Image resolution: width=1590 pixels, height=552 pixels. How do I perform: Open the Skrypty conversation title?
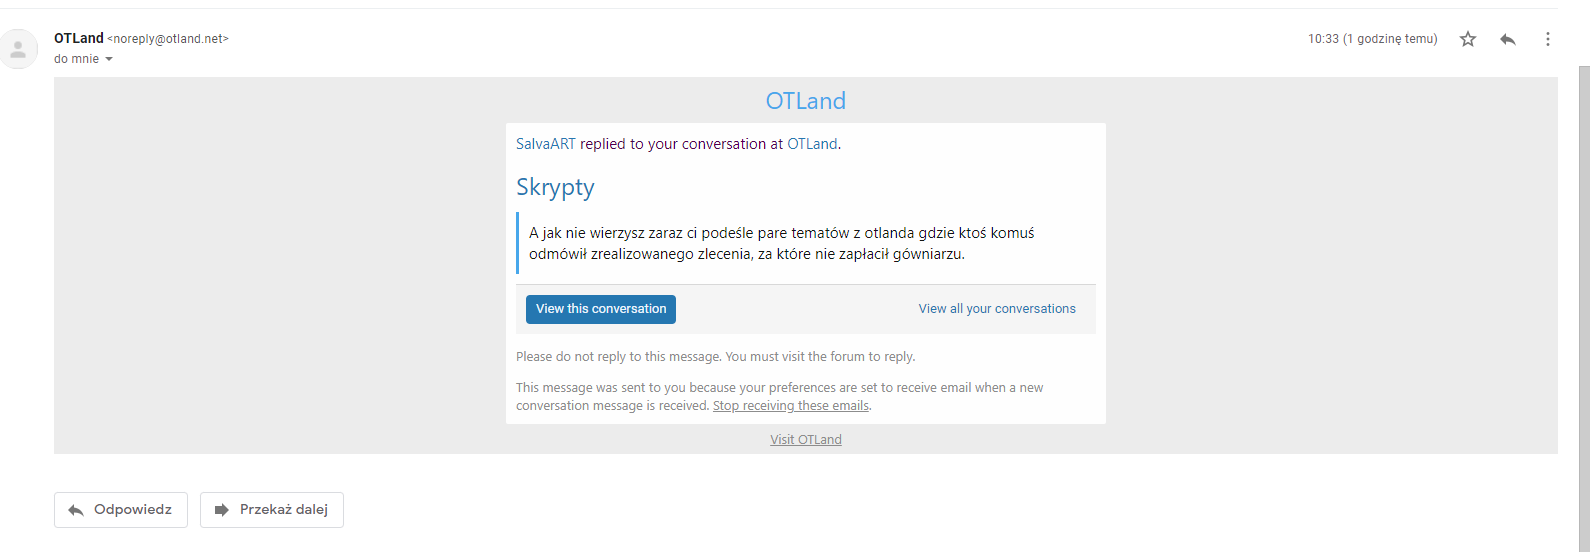coord(555,188)
